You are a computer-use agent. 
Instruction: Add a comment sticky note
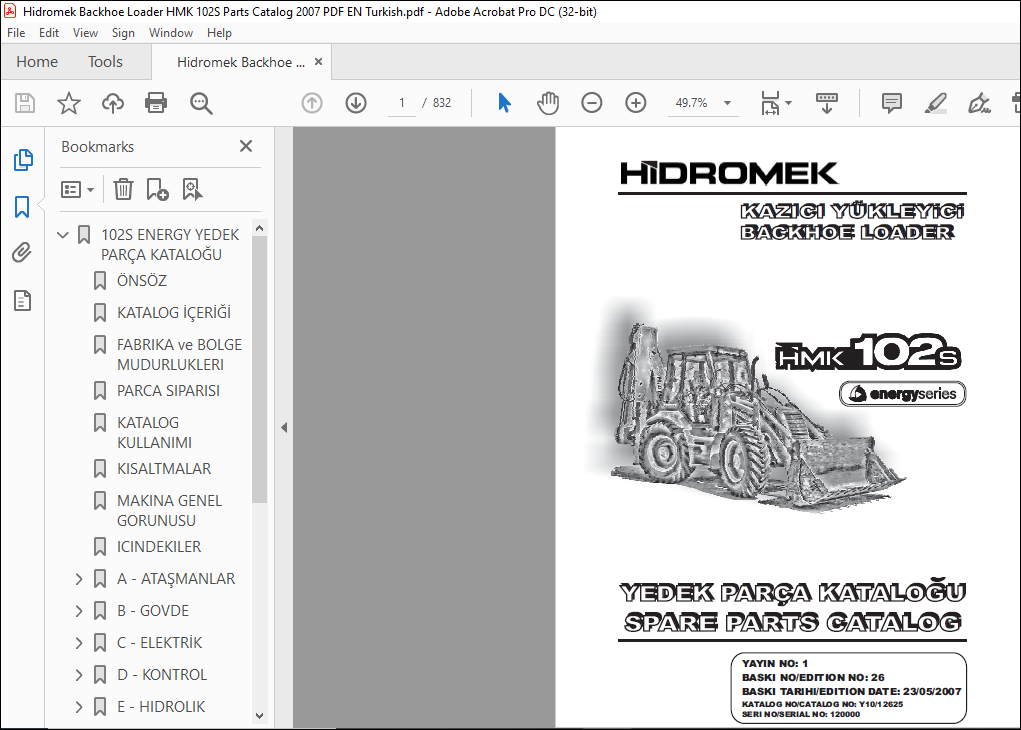pos(891,103)
